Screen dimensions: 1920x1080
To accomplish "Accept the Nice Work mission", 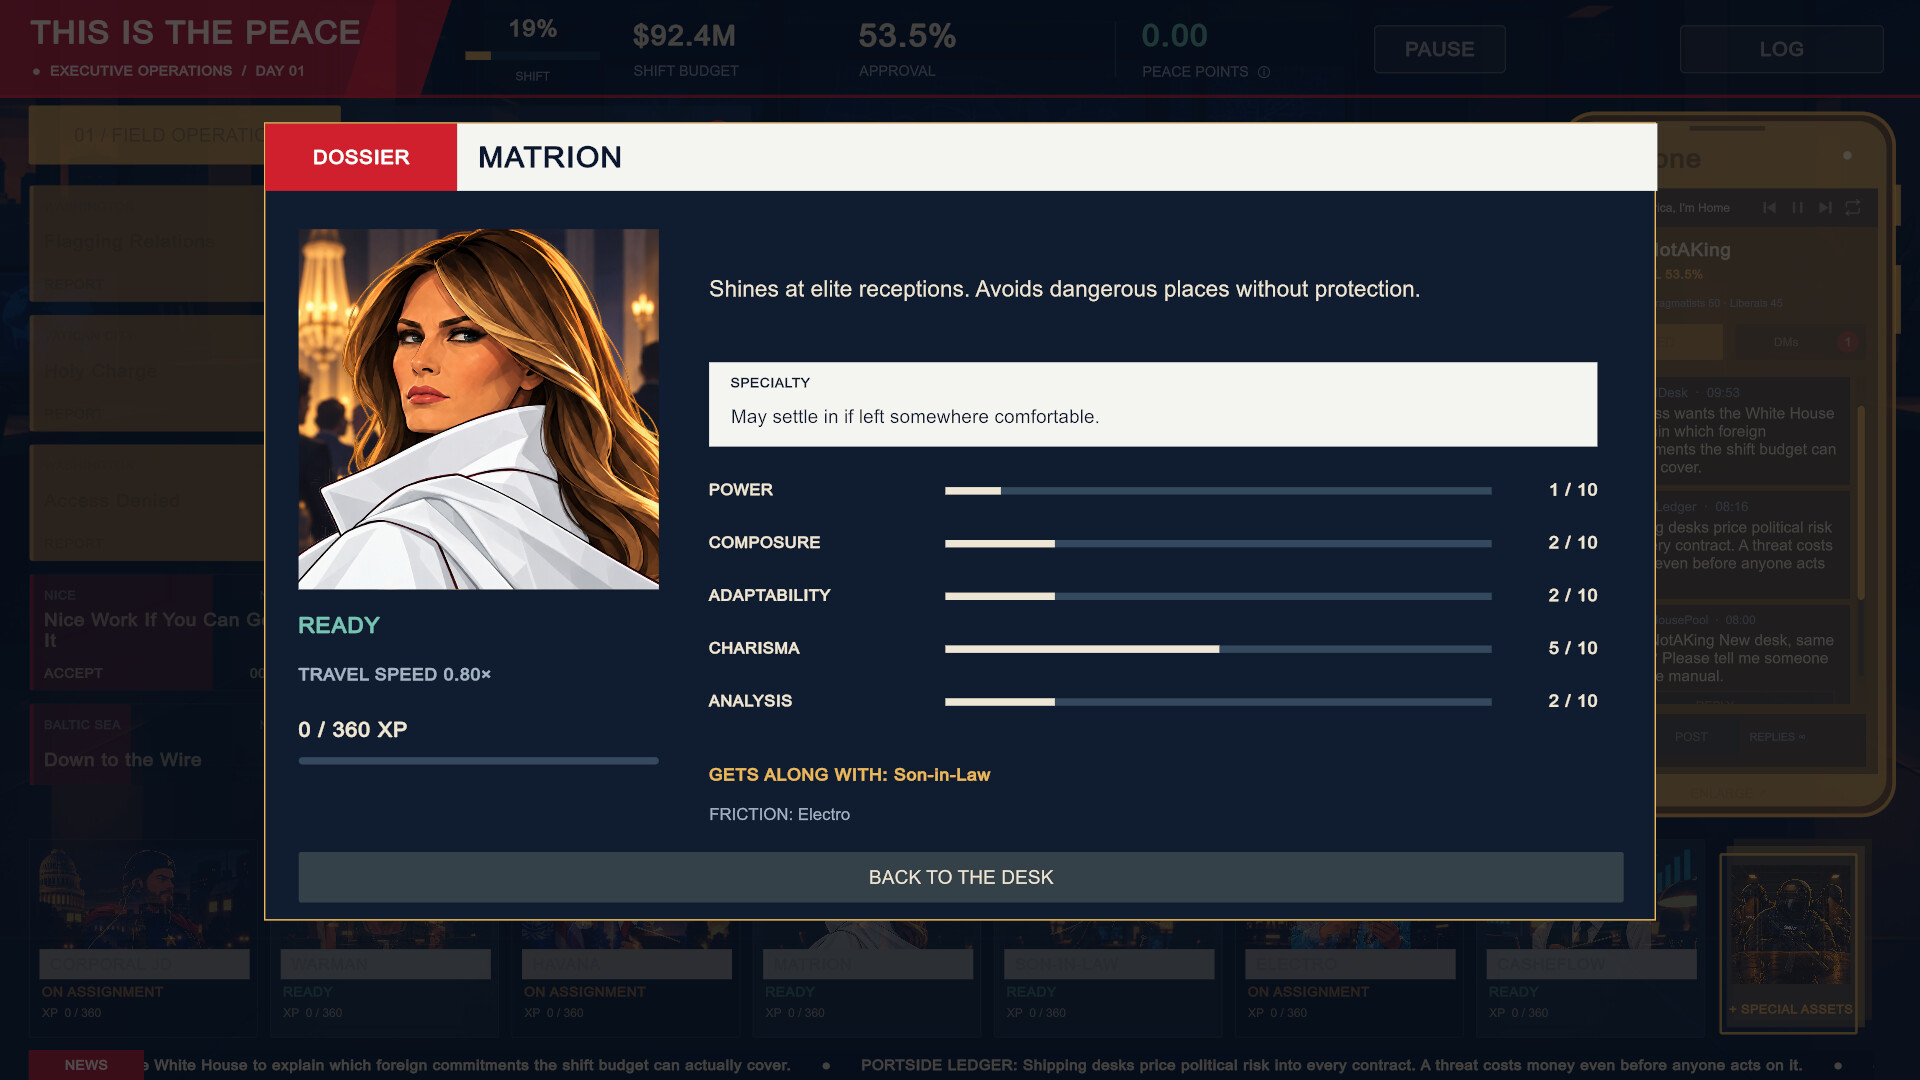I will coord(73,673).
